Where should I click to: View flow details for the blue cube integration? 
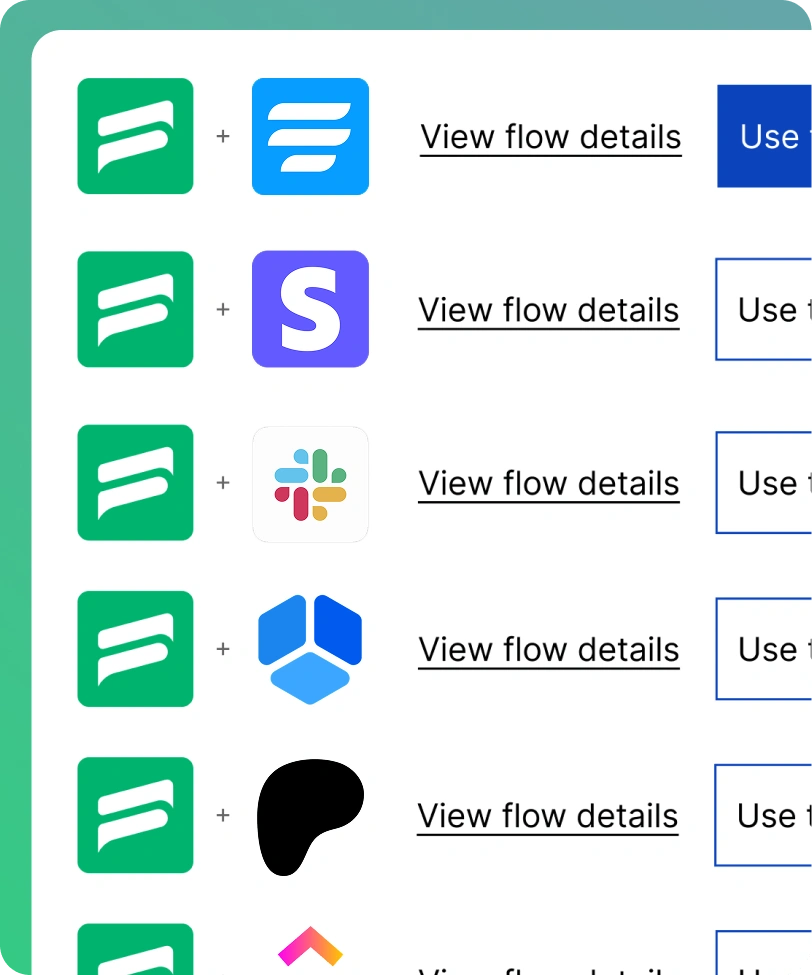(548, 650)
